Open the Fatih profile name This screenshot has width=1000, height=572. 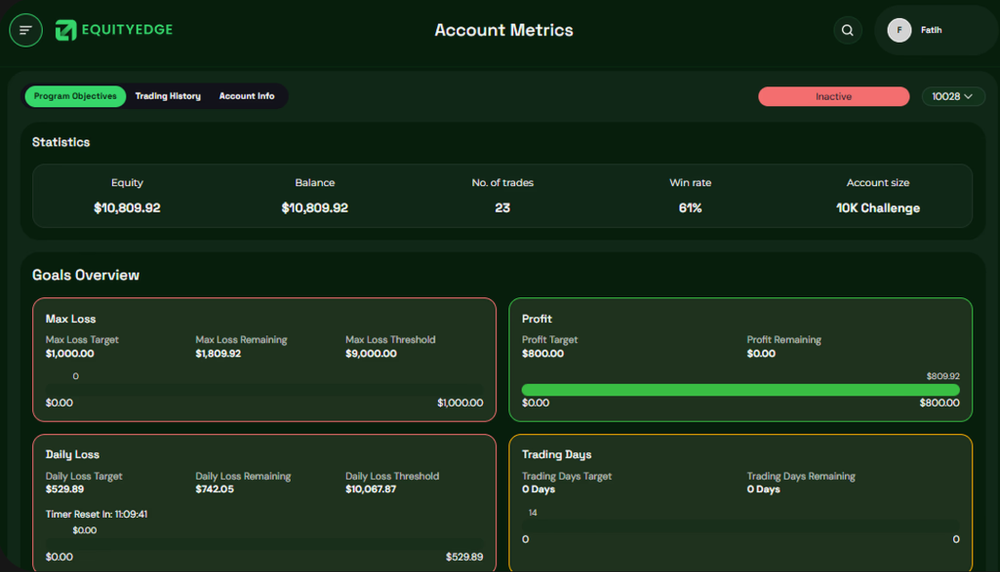pos(931,30)
